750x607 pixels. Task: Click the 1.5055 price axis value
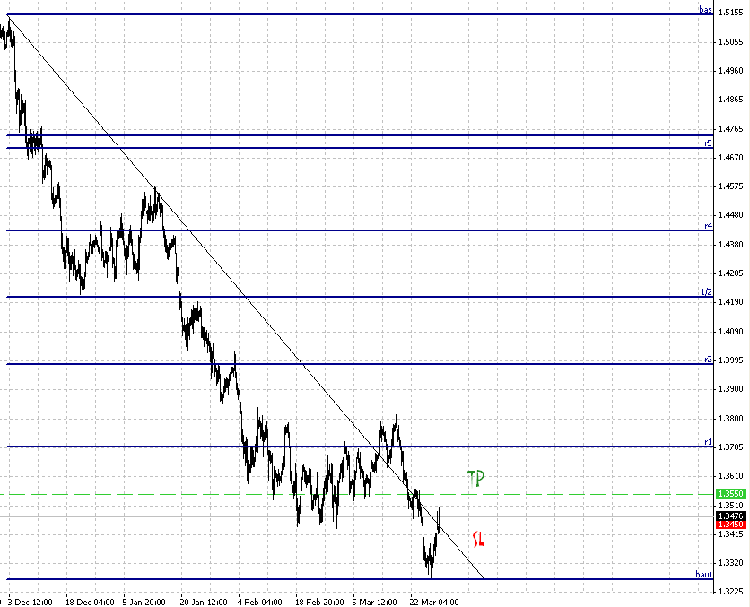[731, 42]
